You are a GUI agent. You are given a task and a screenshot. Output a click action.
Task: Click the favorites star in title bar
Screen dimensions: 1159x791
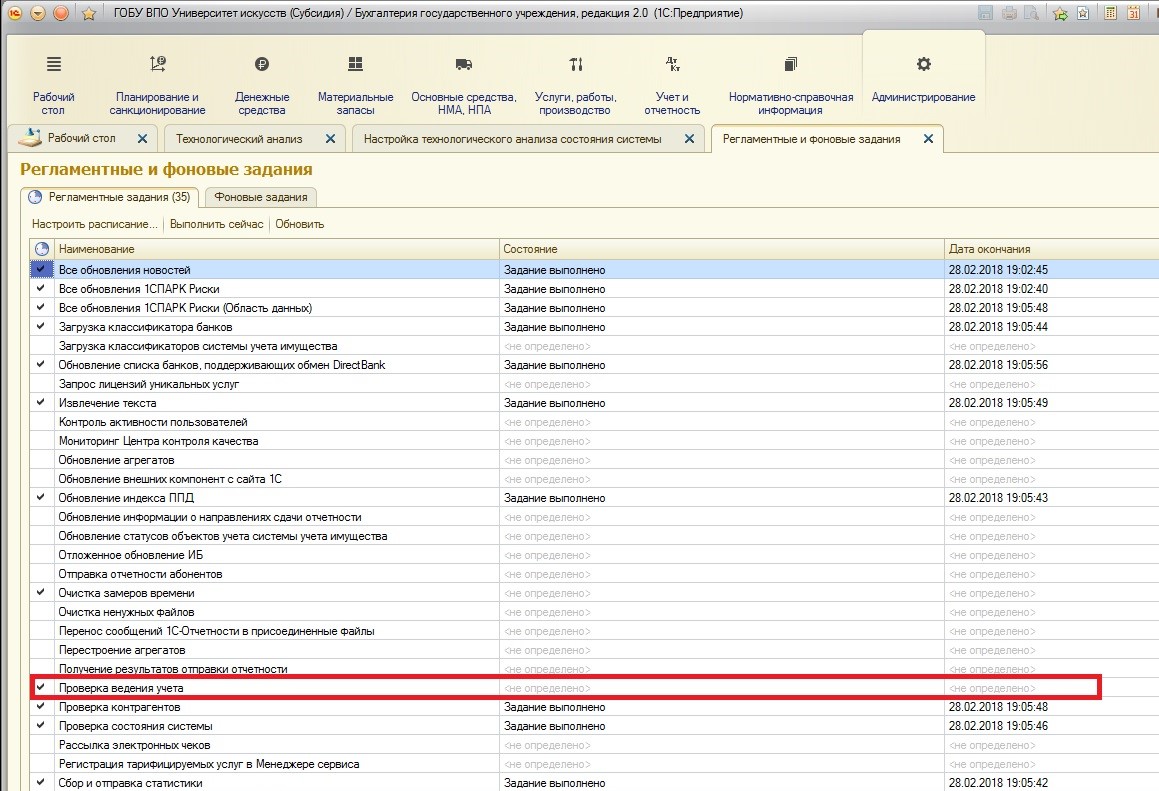(x=88, y=13)
